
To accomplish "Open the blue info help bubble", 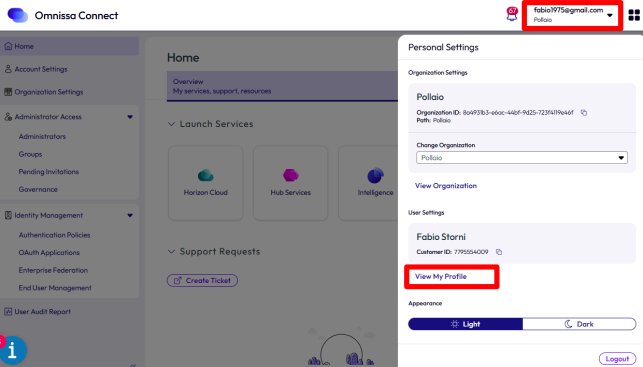I will coord(13,350).
